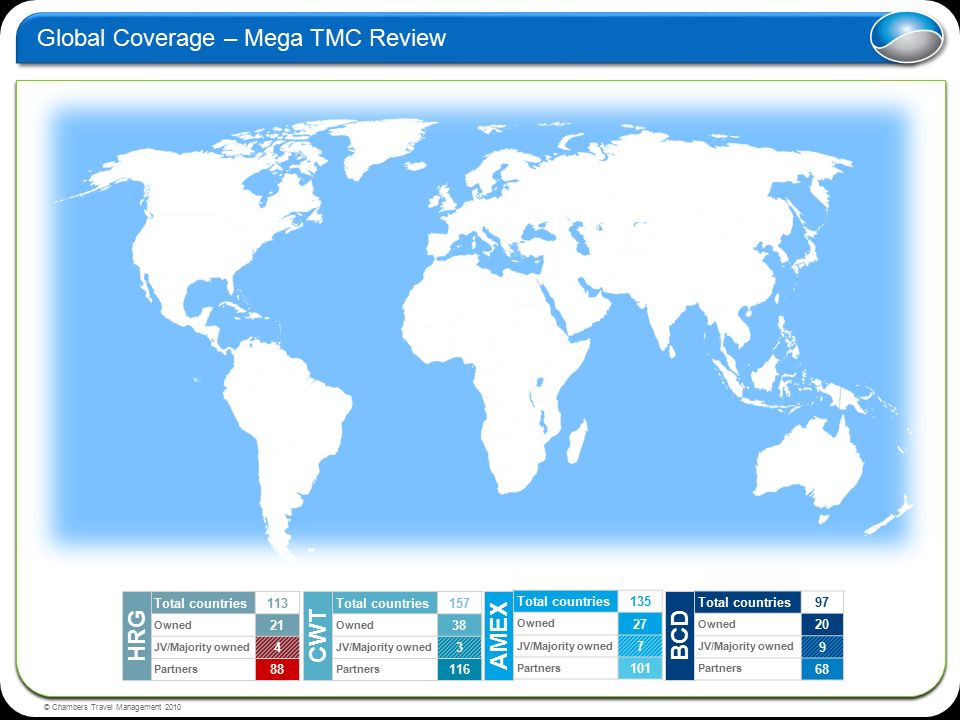Image resolution: width=960 pixels, height=720 pixels.
Task: Click HRG JV/Majority owned value 4
Action: pos(277,647)
